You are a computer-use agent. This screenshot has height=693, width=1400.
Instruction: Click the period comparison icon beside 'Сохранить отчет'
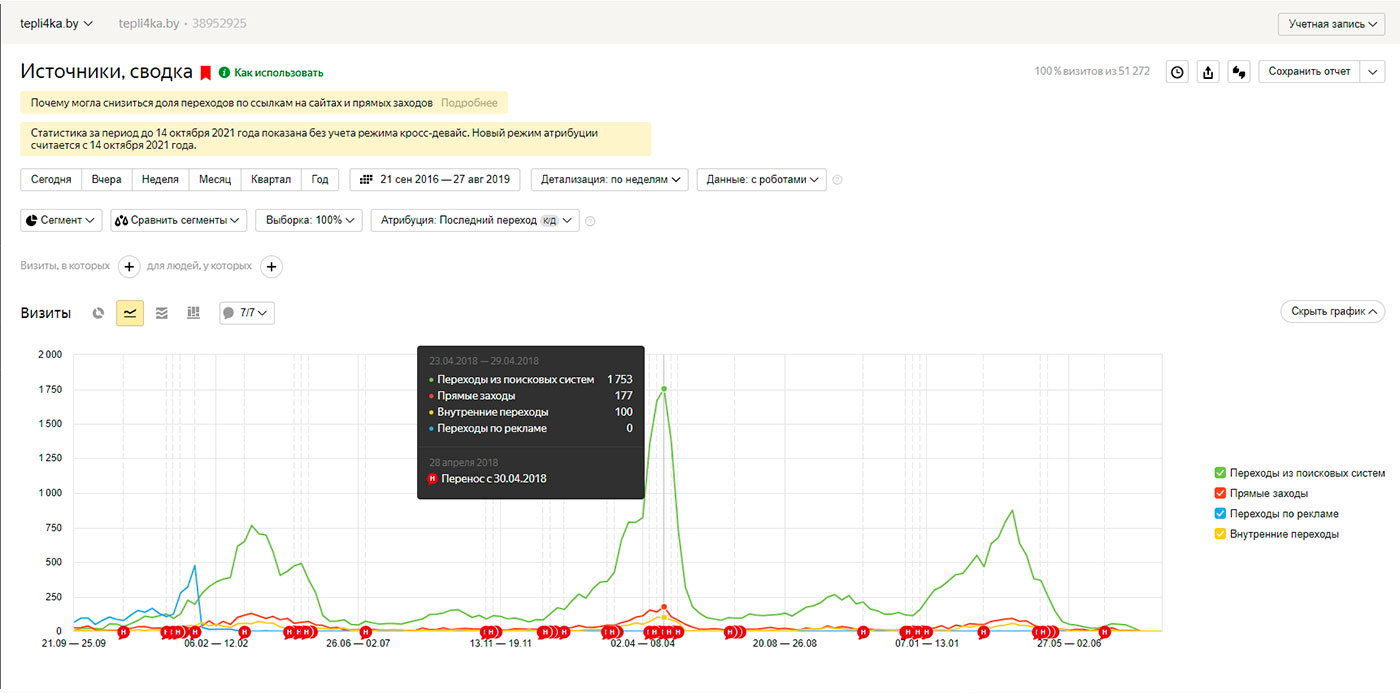click(x=1240, y=72)
